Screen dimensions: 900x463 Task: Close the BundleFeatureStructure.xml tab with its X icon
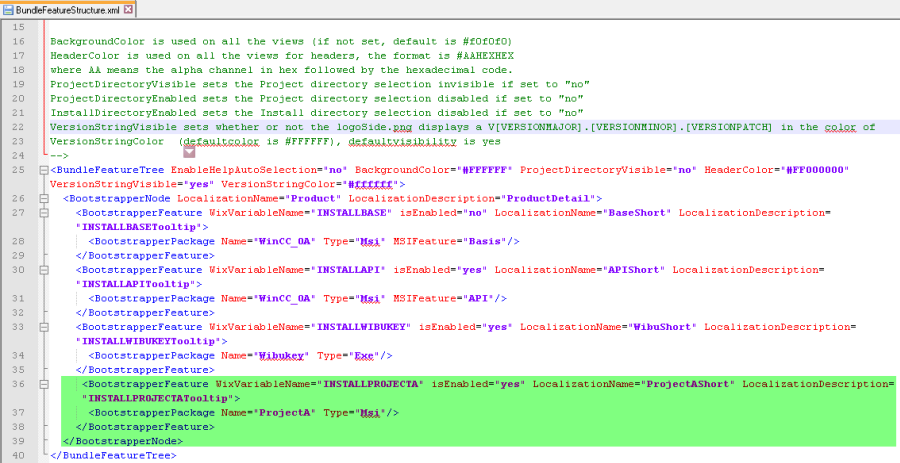tap(127, 10)
